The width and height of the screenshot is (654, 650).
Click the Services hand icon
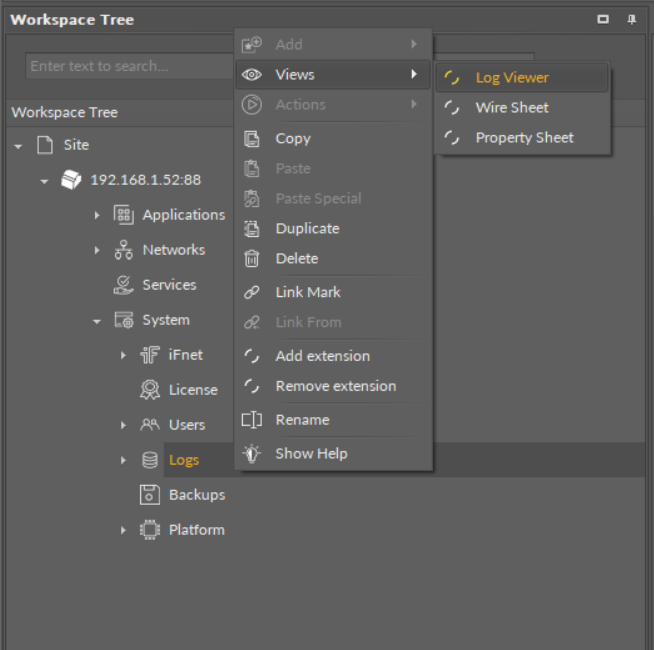tap(124, 285)
